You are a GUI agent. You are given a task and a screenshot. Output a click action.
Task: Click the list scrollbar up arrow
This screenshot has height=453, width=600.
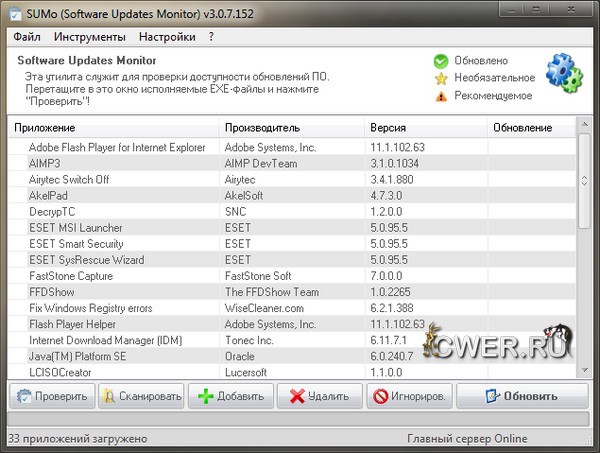pos(584,124)
